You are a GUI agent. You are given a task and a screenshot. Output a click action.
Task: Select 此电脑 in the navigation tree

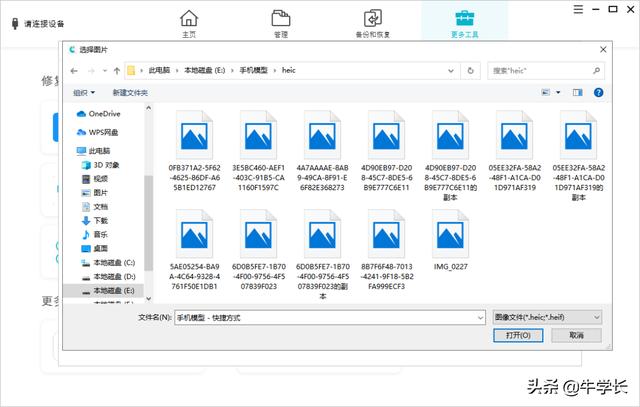pos(93,151)
